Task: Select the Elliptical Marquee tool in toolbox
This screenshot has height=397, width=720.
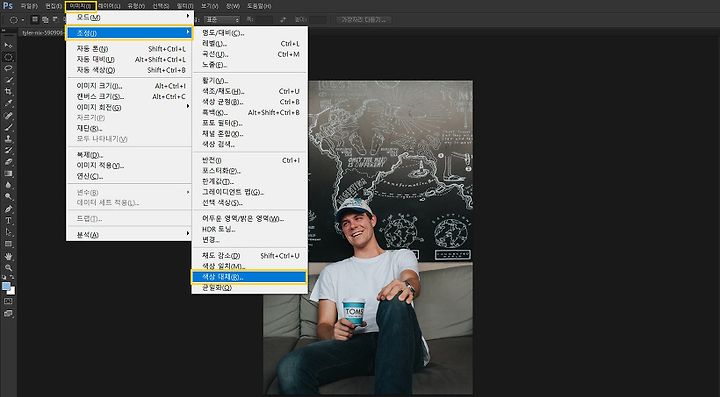Action: 8,57
